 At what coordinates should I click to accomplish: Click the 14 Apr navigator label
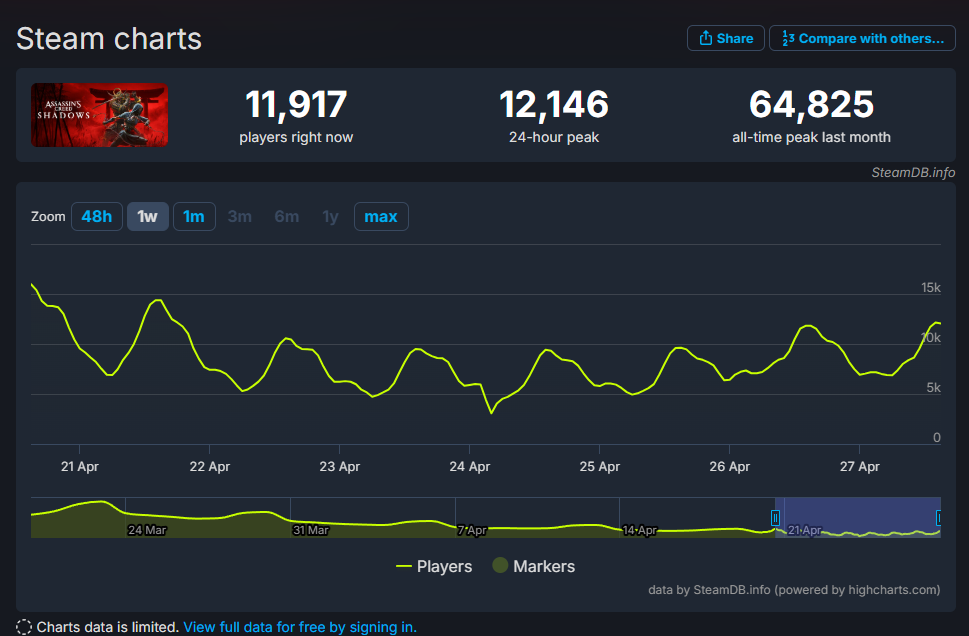pyautogui.click(x=640, y=530)
